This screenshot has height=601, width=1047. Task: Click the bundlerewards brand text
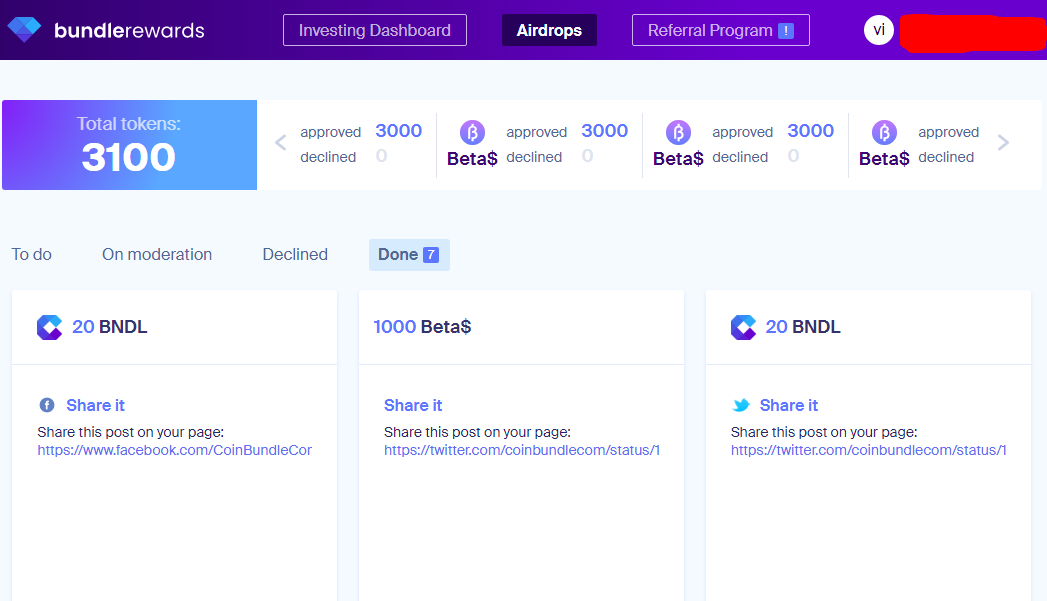click(x=129, y=31)
